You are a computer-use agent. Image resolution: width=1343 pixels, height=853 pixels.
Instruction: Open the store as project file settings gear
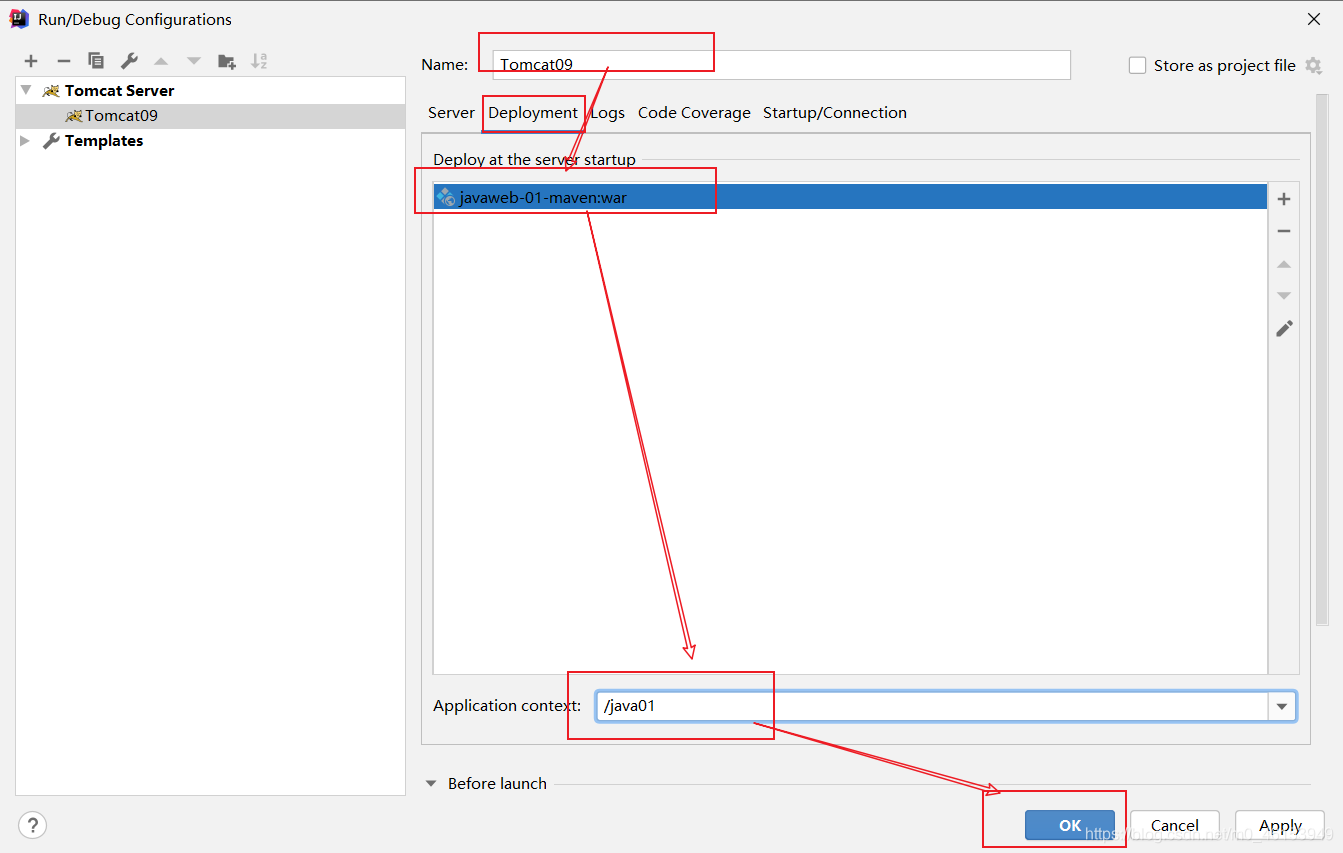pos(1313,65)
